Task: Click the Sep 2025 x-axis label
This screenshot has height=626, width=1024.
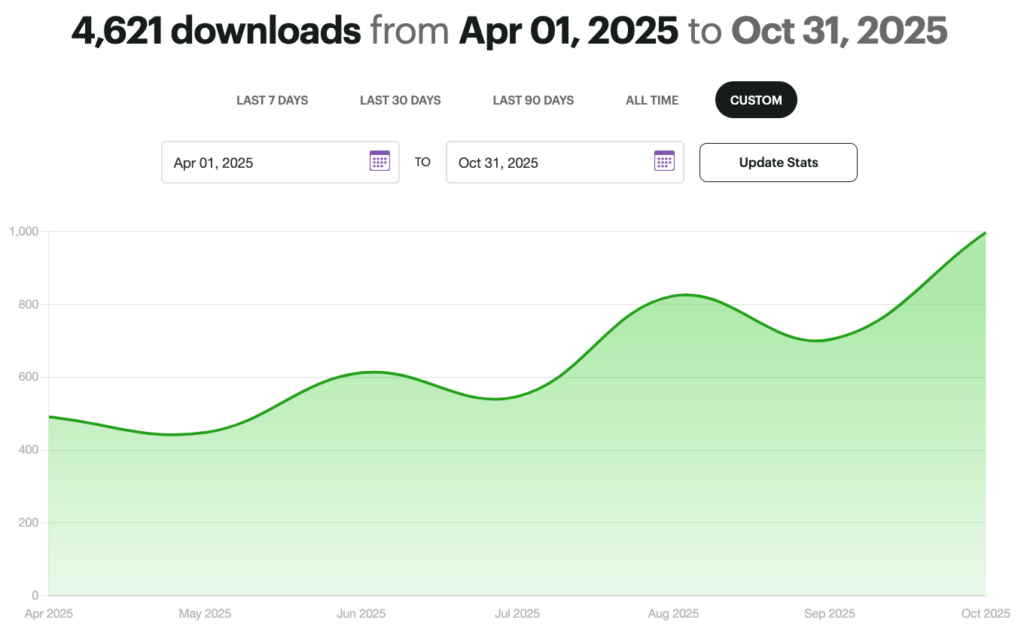Action: click(x=829, y=613)
